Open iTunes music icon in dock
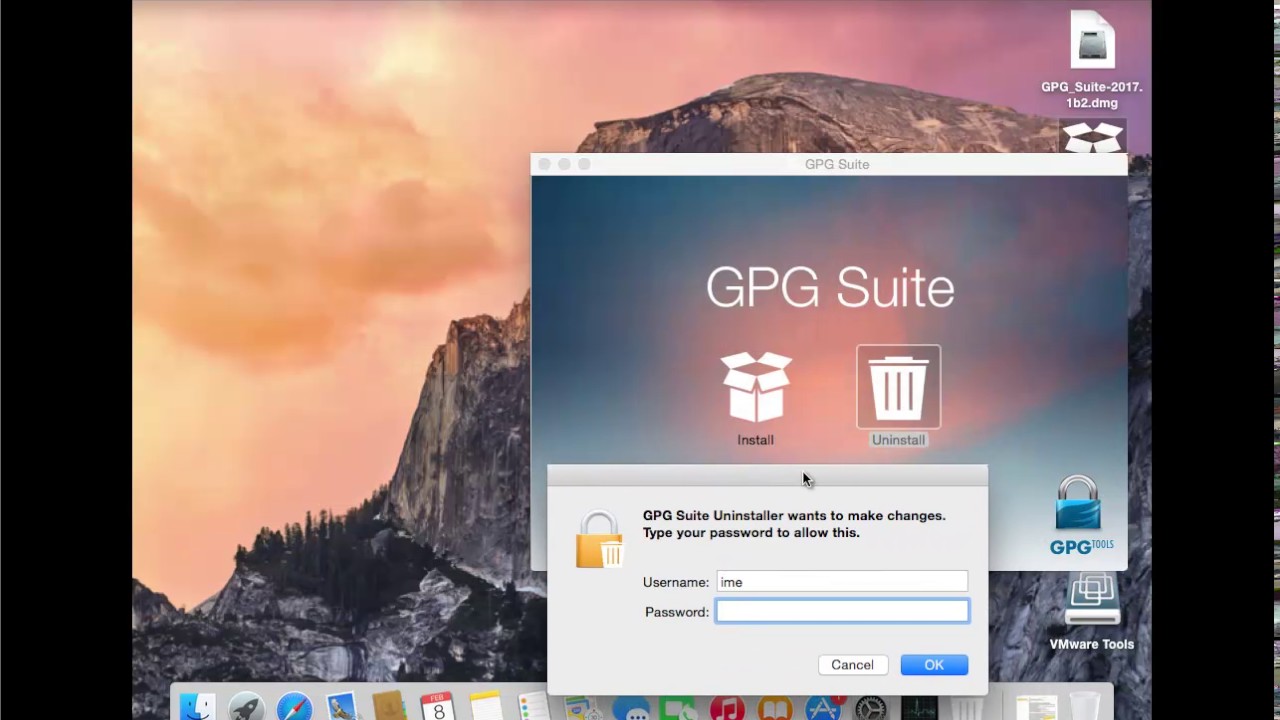 coord(727,707)
